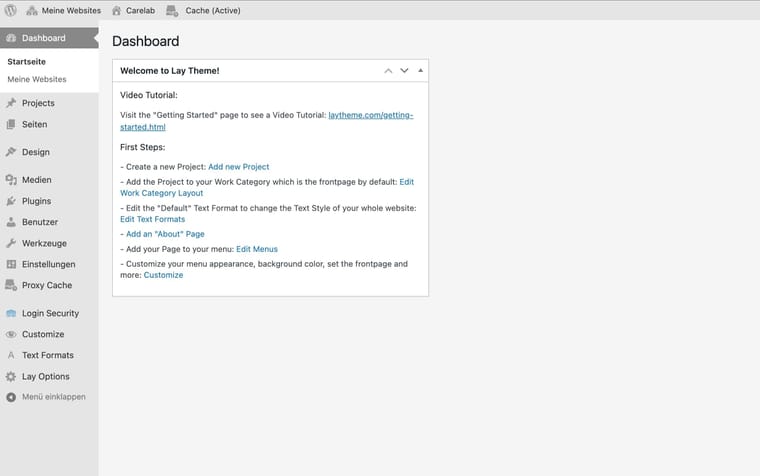Click the Werkzeuge wrench icon

pyautogui.click(x=11, y=243)
